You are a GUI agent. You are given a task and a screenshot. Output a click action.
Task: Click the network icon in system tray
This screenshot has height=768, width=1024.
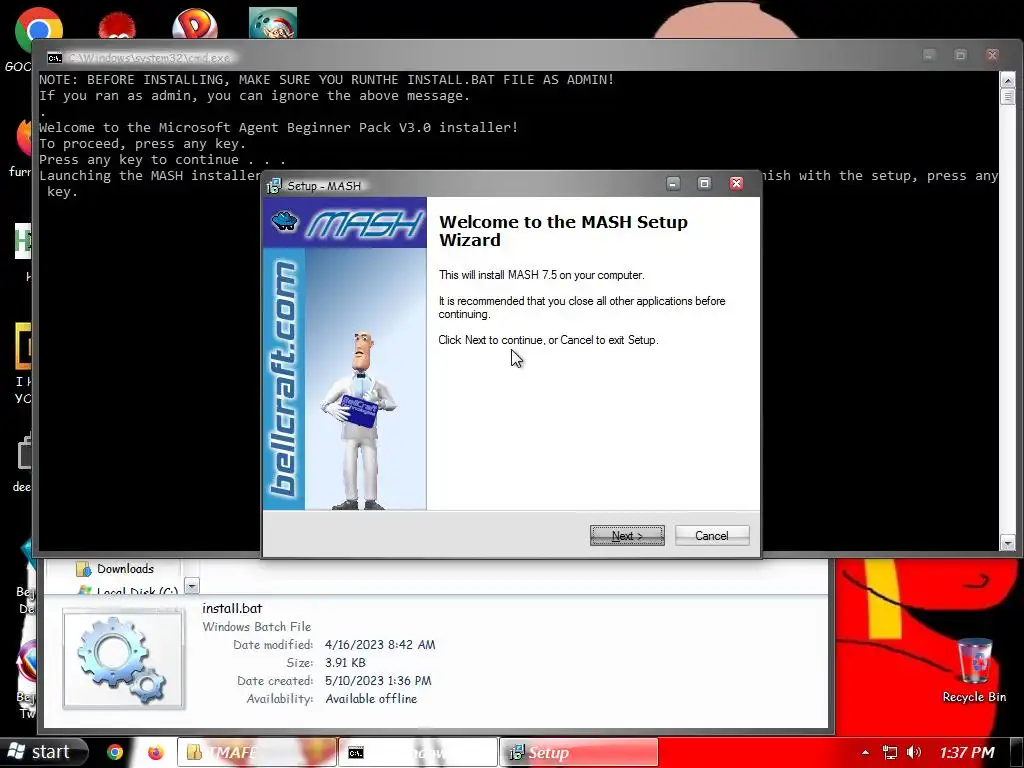point(889,752)
